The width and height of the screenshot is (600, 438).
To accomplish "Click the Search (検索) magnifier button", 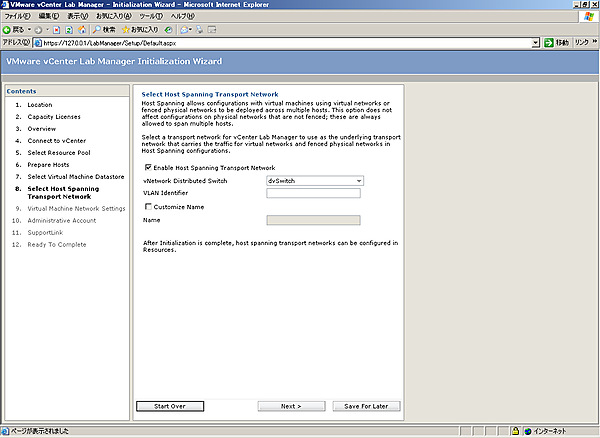I will tap(104, 30).
